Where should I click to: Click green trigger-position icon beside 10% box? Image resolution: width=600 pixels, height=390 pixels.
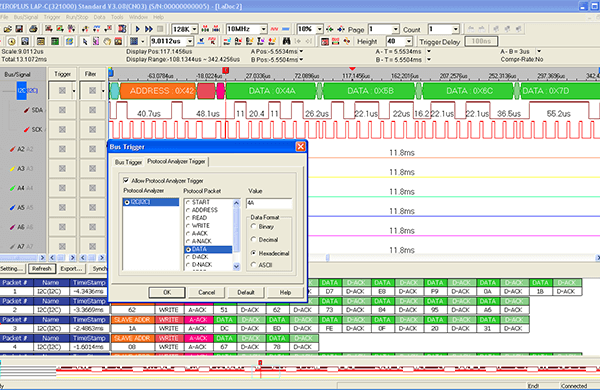click(330, 29)
